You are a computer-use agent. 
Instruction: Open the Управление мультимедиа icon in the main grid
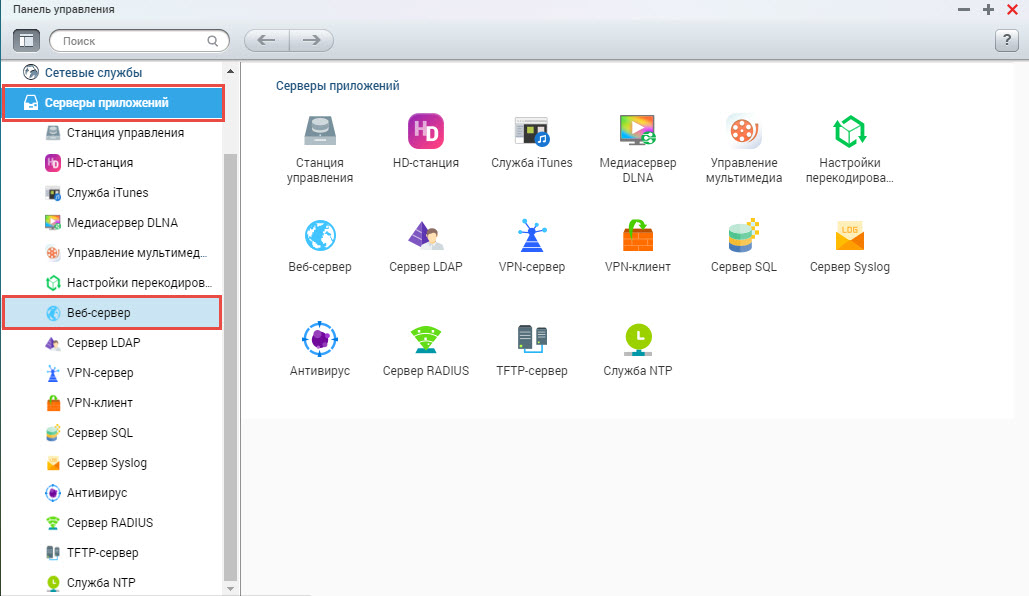click(744, 131)
